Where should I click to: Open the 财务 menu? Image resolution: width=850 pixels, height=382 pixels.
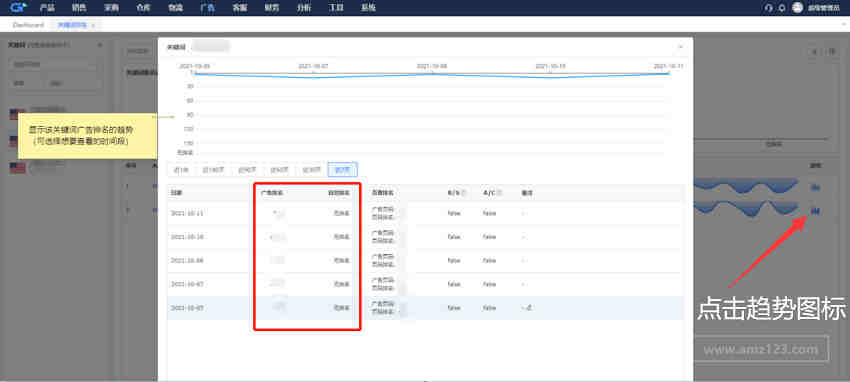click(x=272, y=8)
